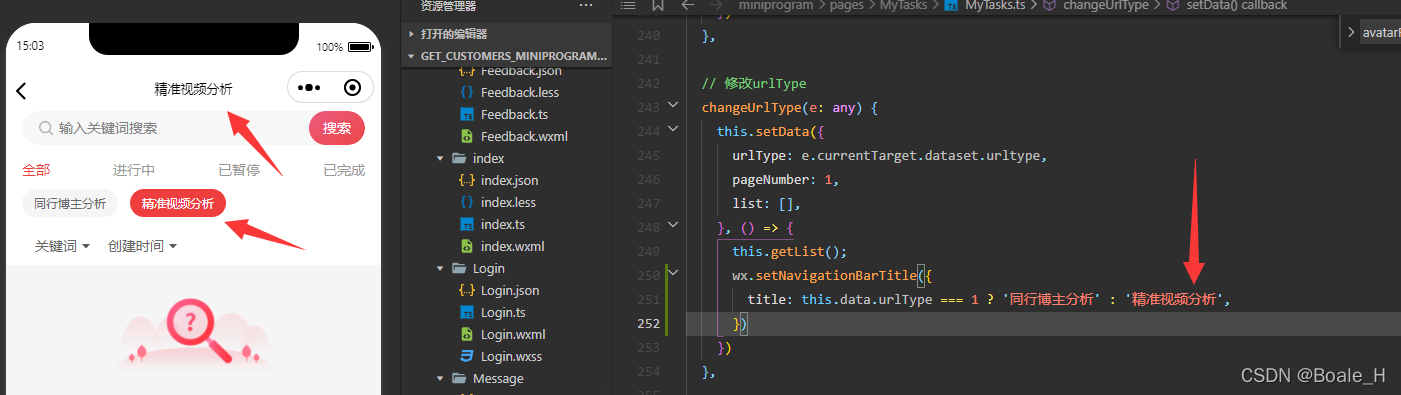Click the 输入关键词搜索 input field
This screenshot has height=395, width=1401.
tap(165, 128)
